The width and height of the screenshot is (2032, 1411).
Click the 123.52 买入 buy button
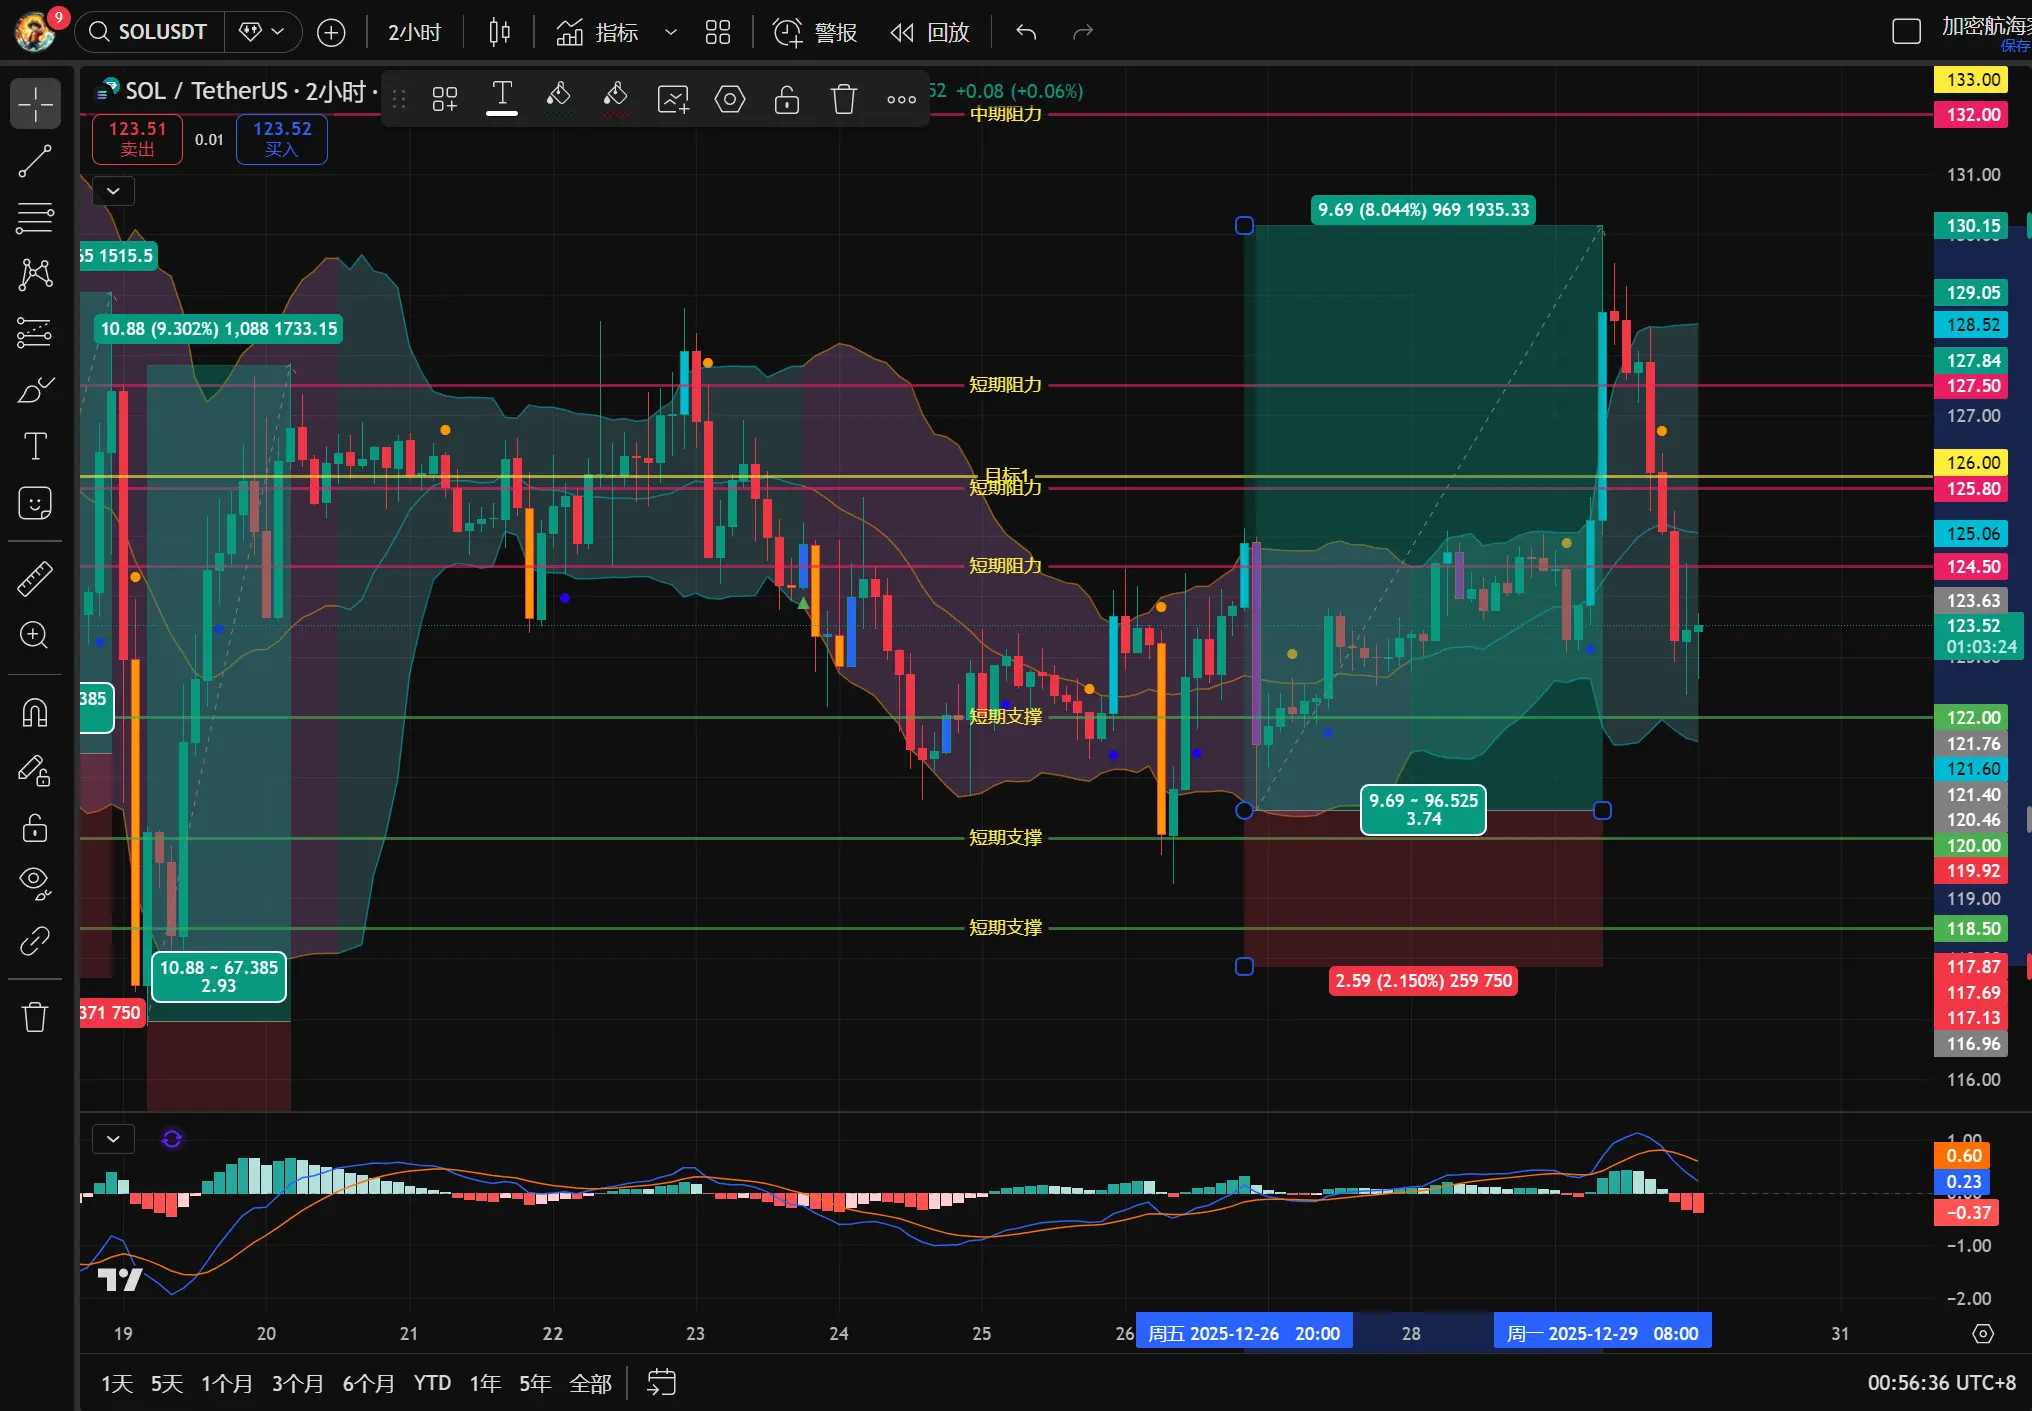pos(282,139)
